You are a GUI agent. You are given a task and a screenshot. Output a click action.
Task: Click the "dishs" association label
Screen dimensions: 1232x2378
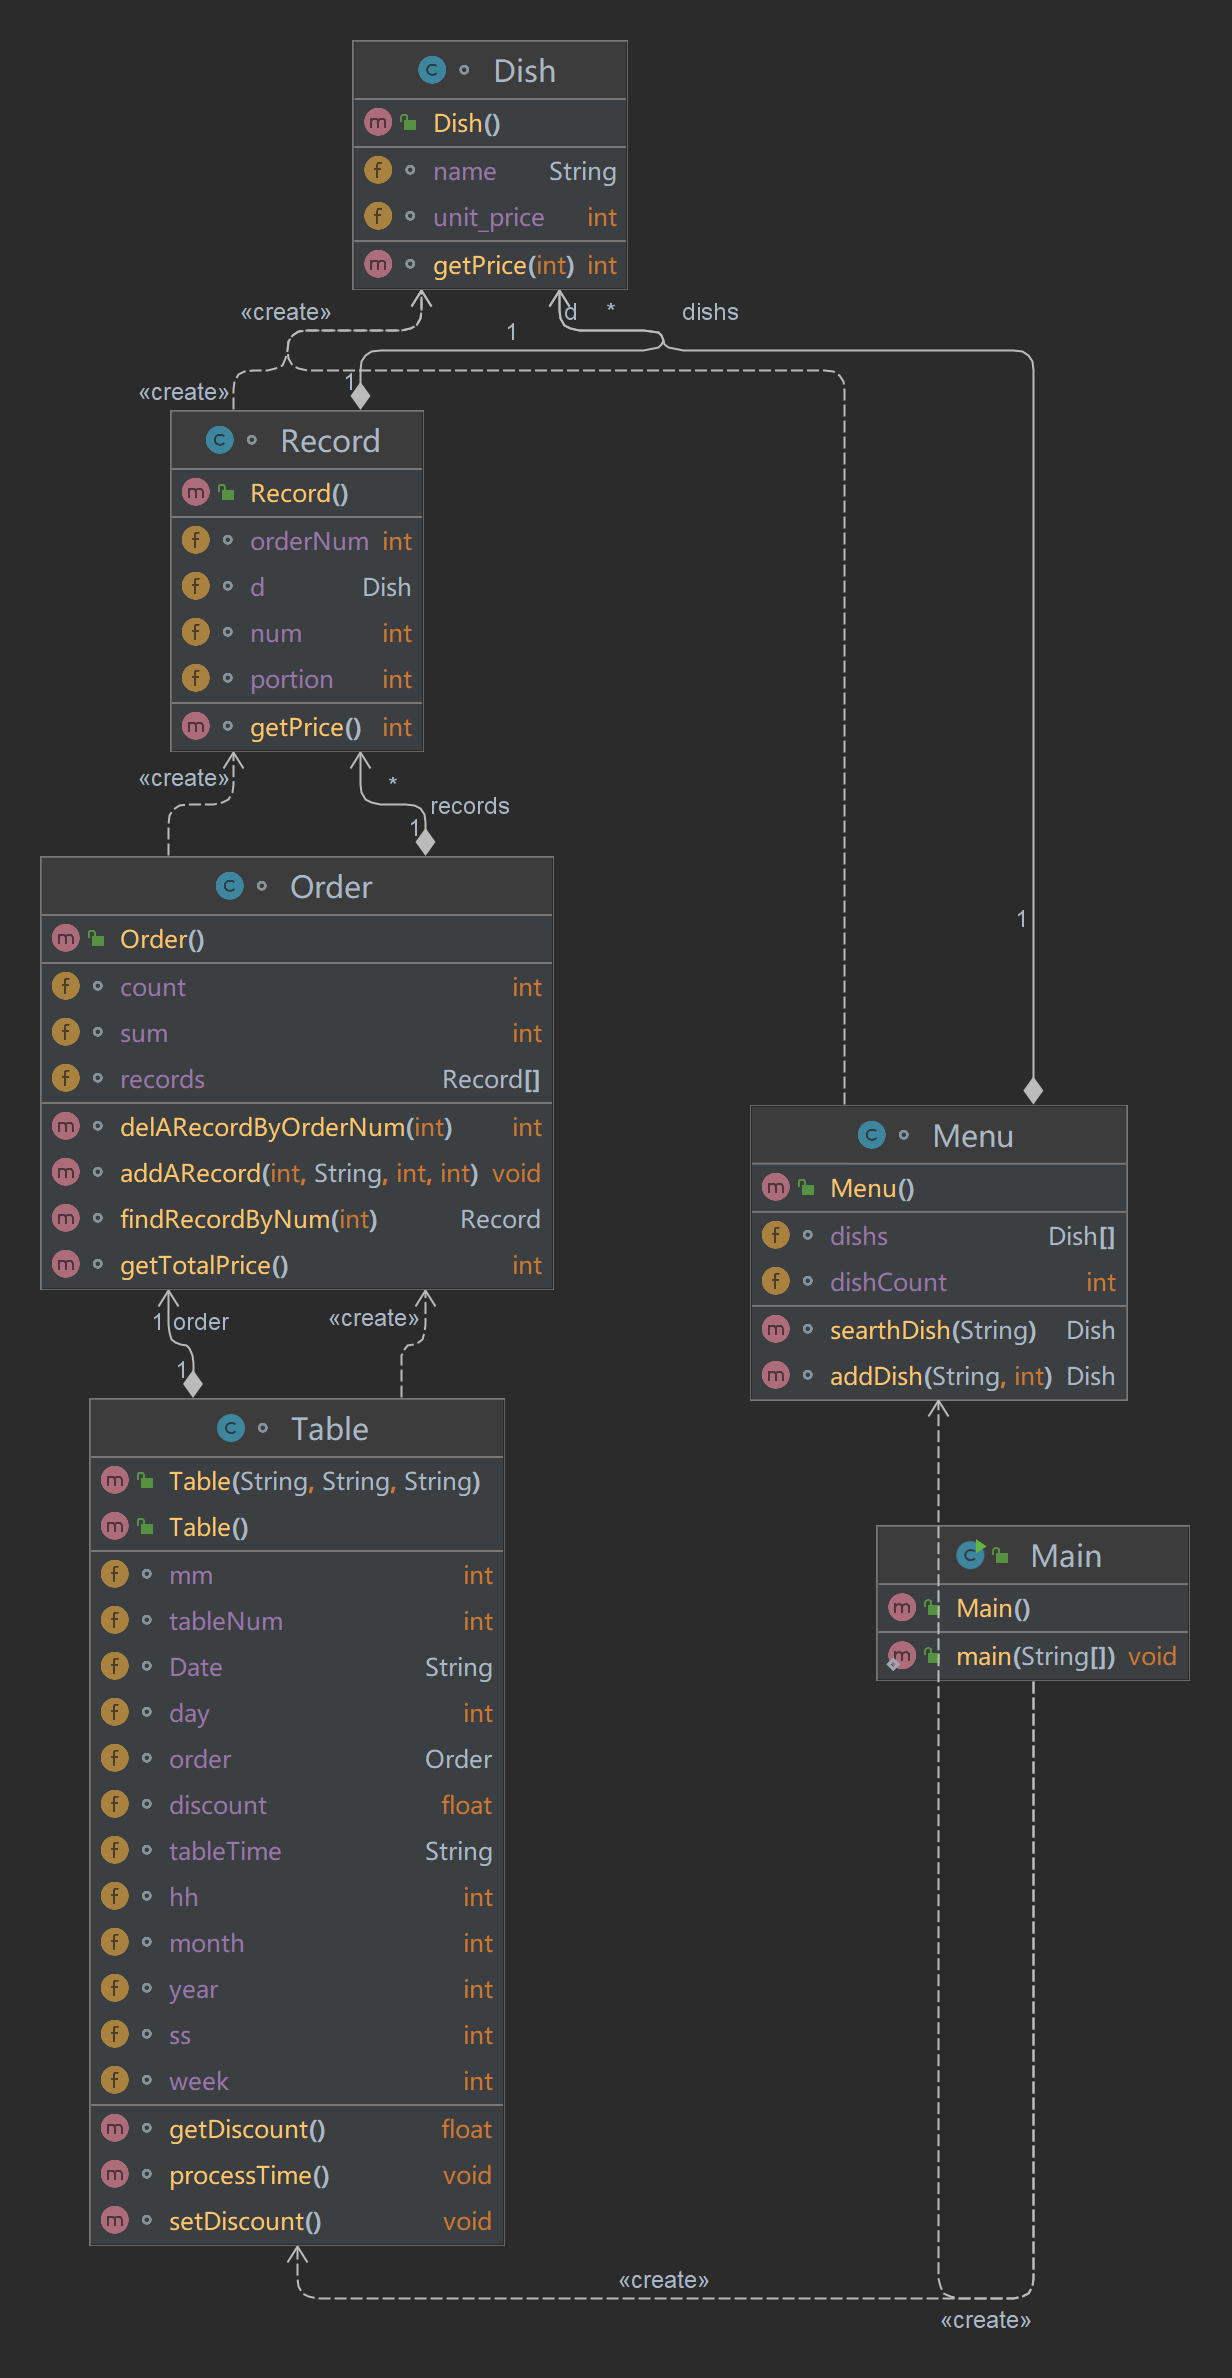710,312
